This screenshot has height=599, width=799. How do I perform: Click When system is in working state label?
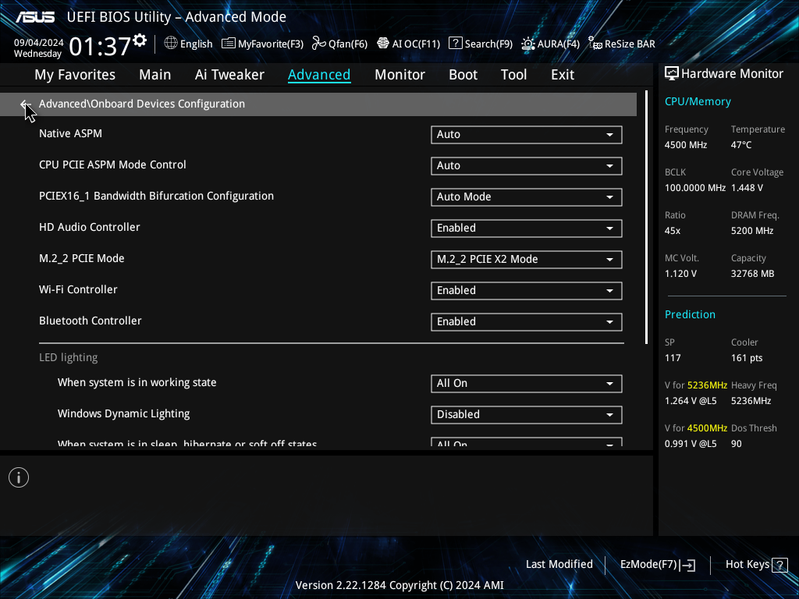tap(137, 383)
